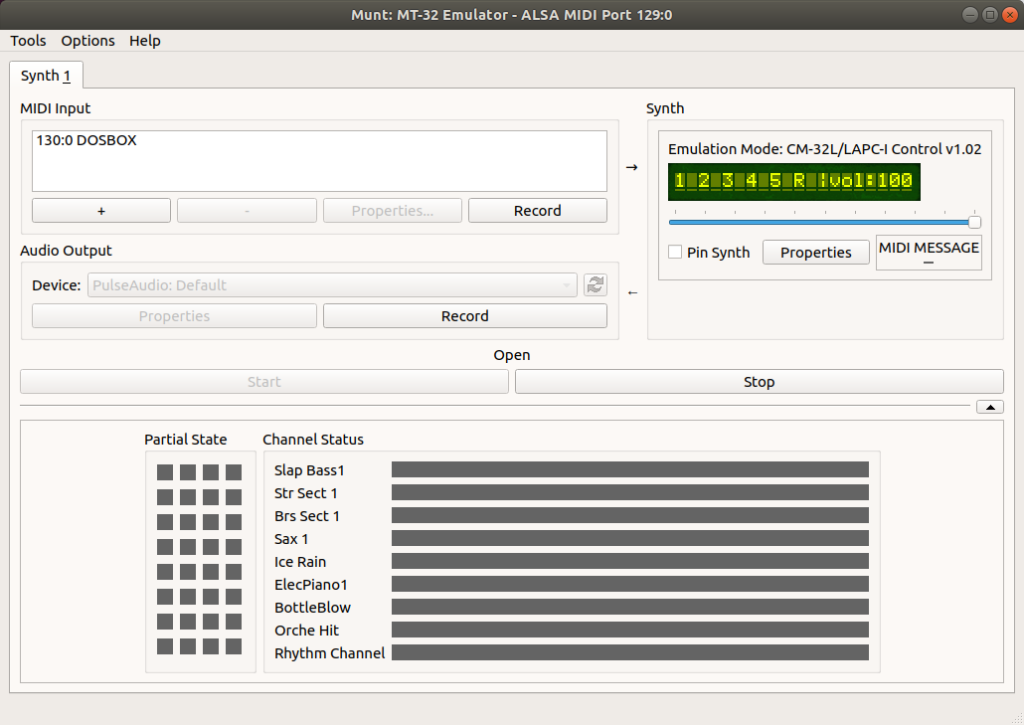Tick the Pin Synth checkbox
Image resolution: width=1024 pixels, height=725 pixels.
pos(675,252)
